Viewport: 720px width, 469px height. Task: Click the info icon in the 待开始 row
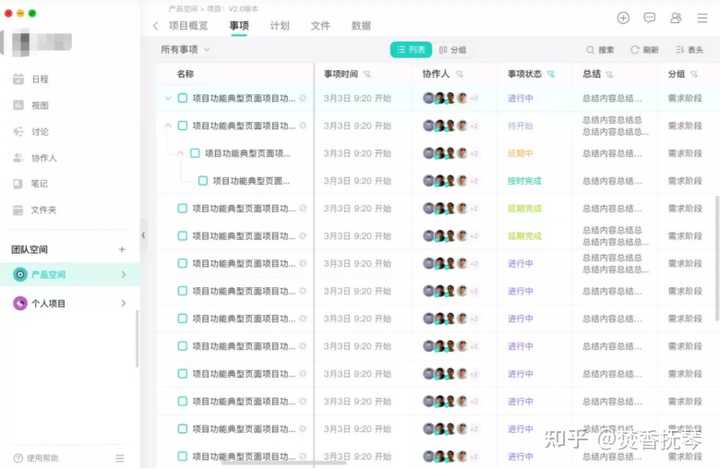[303, 125]
